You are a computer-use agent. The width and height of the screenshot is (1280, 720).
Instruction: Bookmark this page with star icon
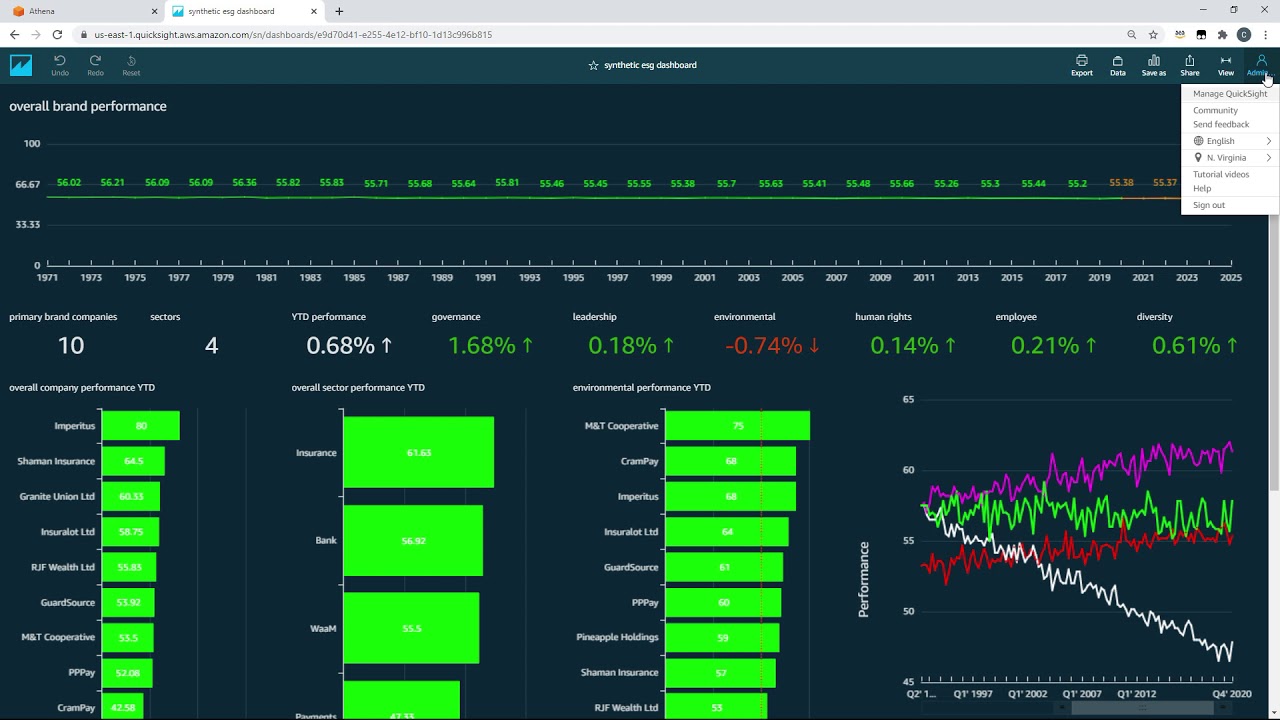(1153, 34)
